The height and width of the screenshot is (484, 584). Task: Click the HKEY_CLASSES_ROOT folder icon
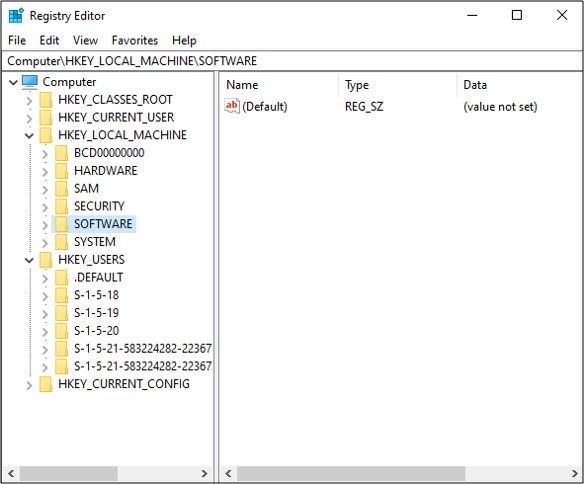46,100
